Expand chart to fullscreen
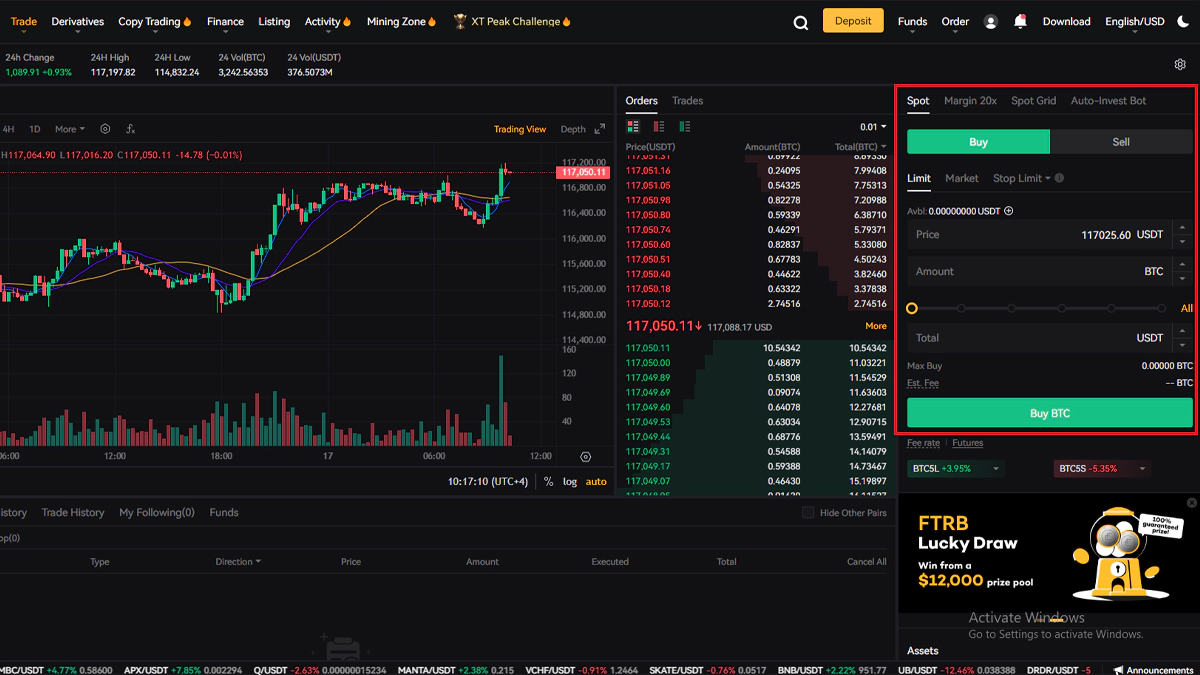 [x=600, y=129]
